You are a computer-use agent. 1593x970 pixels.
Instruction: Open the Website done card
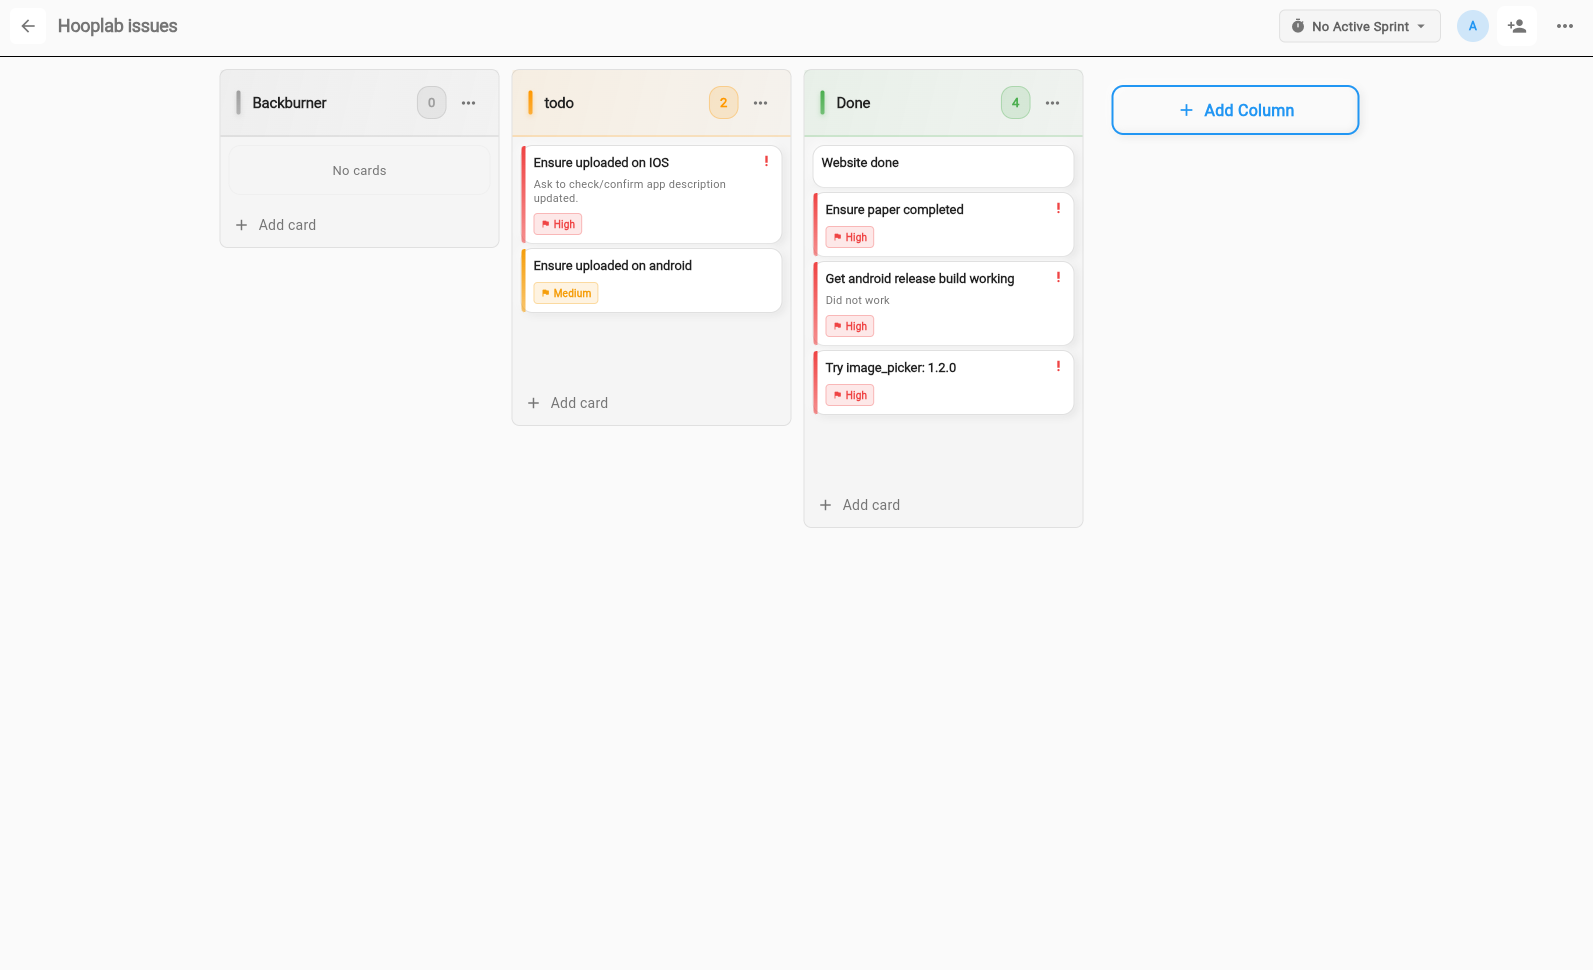point(943,166)
